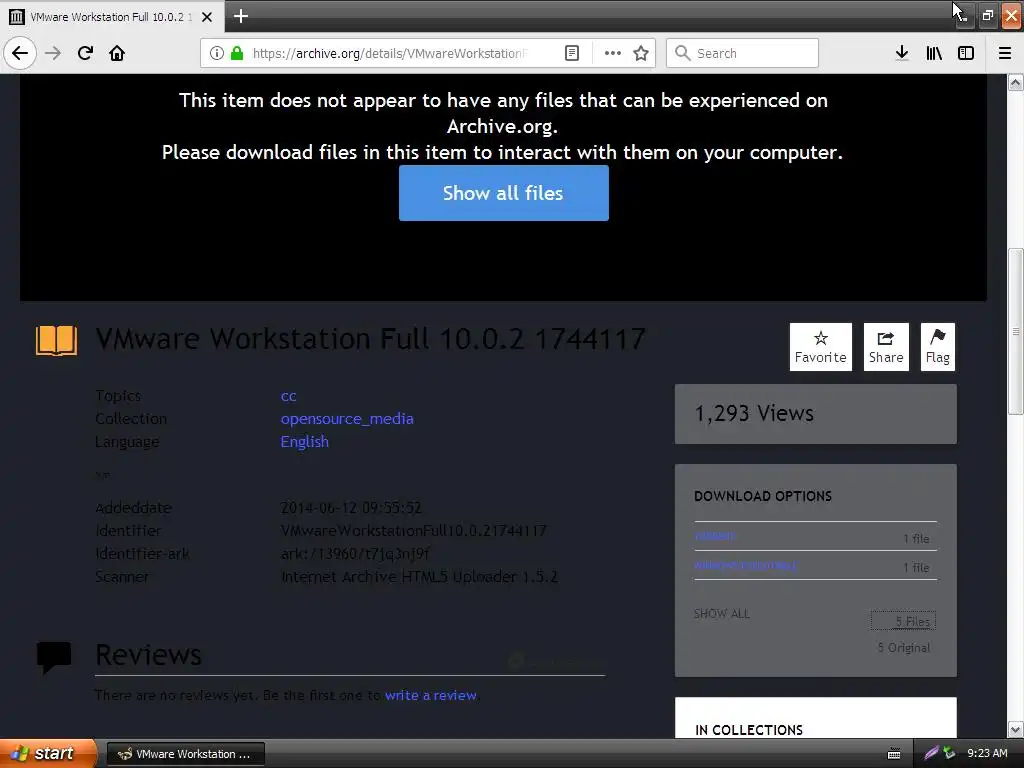Click the Show all files button
The height and width of the screenshot is (768, 1024).
click(x=504, y=193)
